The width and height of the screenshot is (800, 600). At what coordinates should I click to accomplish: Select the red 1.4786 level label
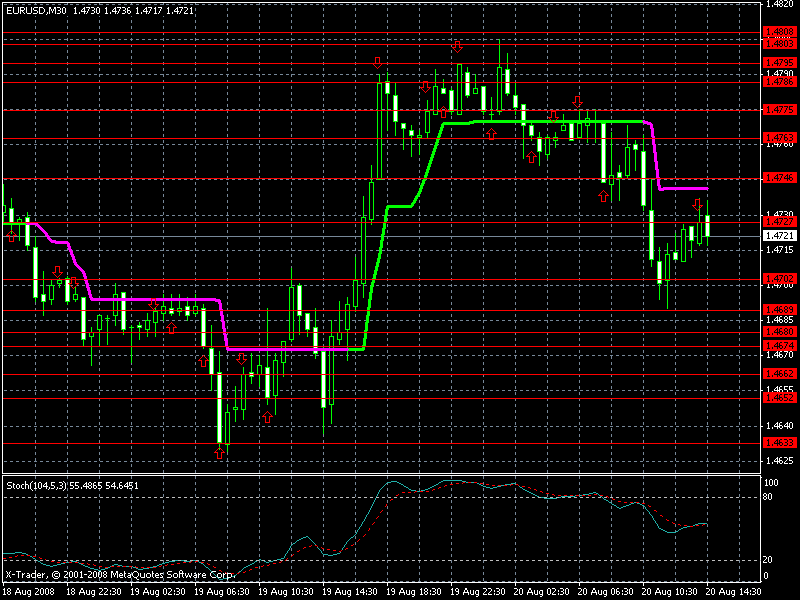click(x=779, y=82)
